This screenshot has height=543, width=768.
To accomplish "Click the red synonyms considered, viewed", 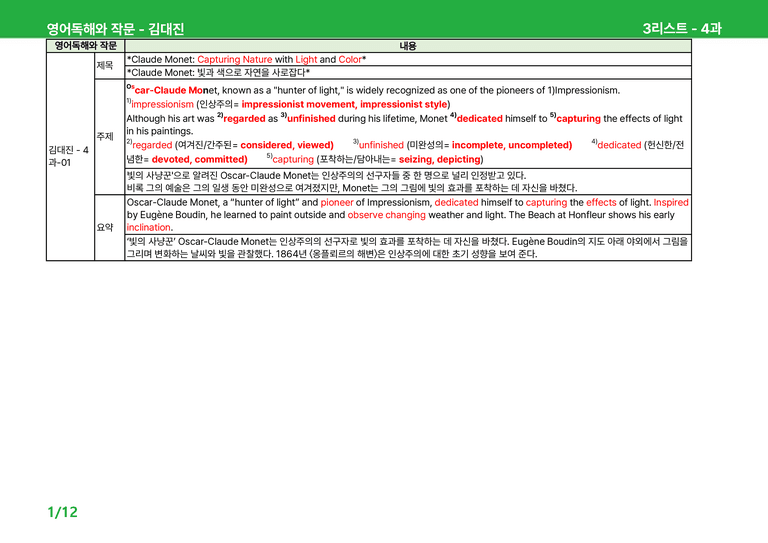I will pyautogui.click(x=287, y=145).
